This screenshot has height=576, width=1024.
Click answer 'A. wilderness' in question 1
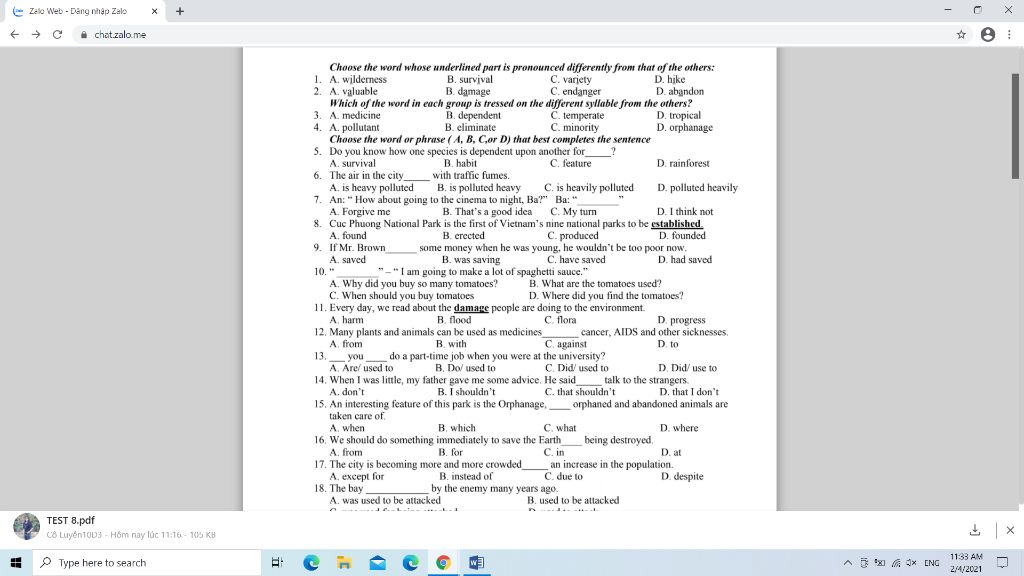(358, 80)
